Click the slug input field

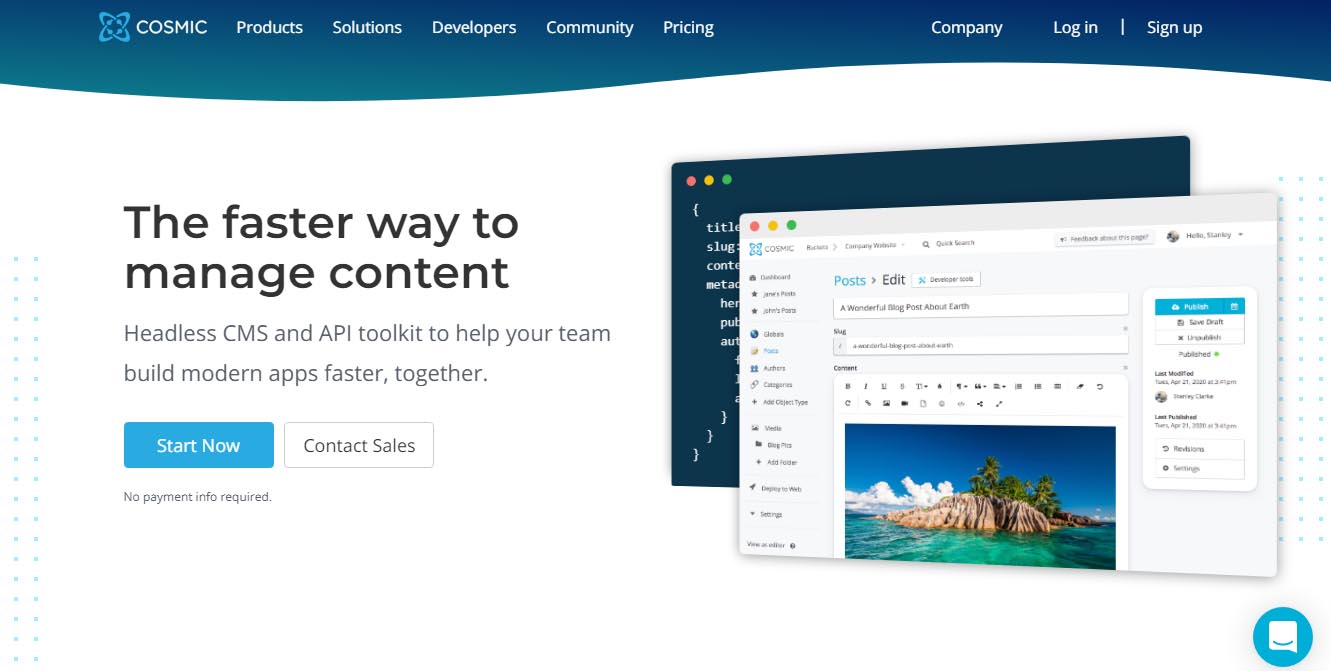click(x=981, y=345)
